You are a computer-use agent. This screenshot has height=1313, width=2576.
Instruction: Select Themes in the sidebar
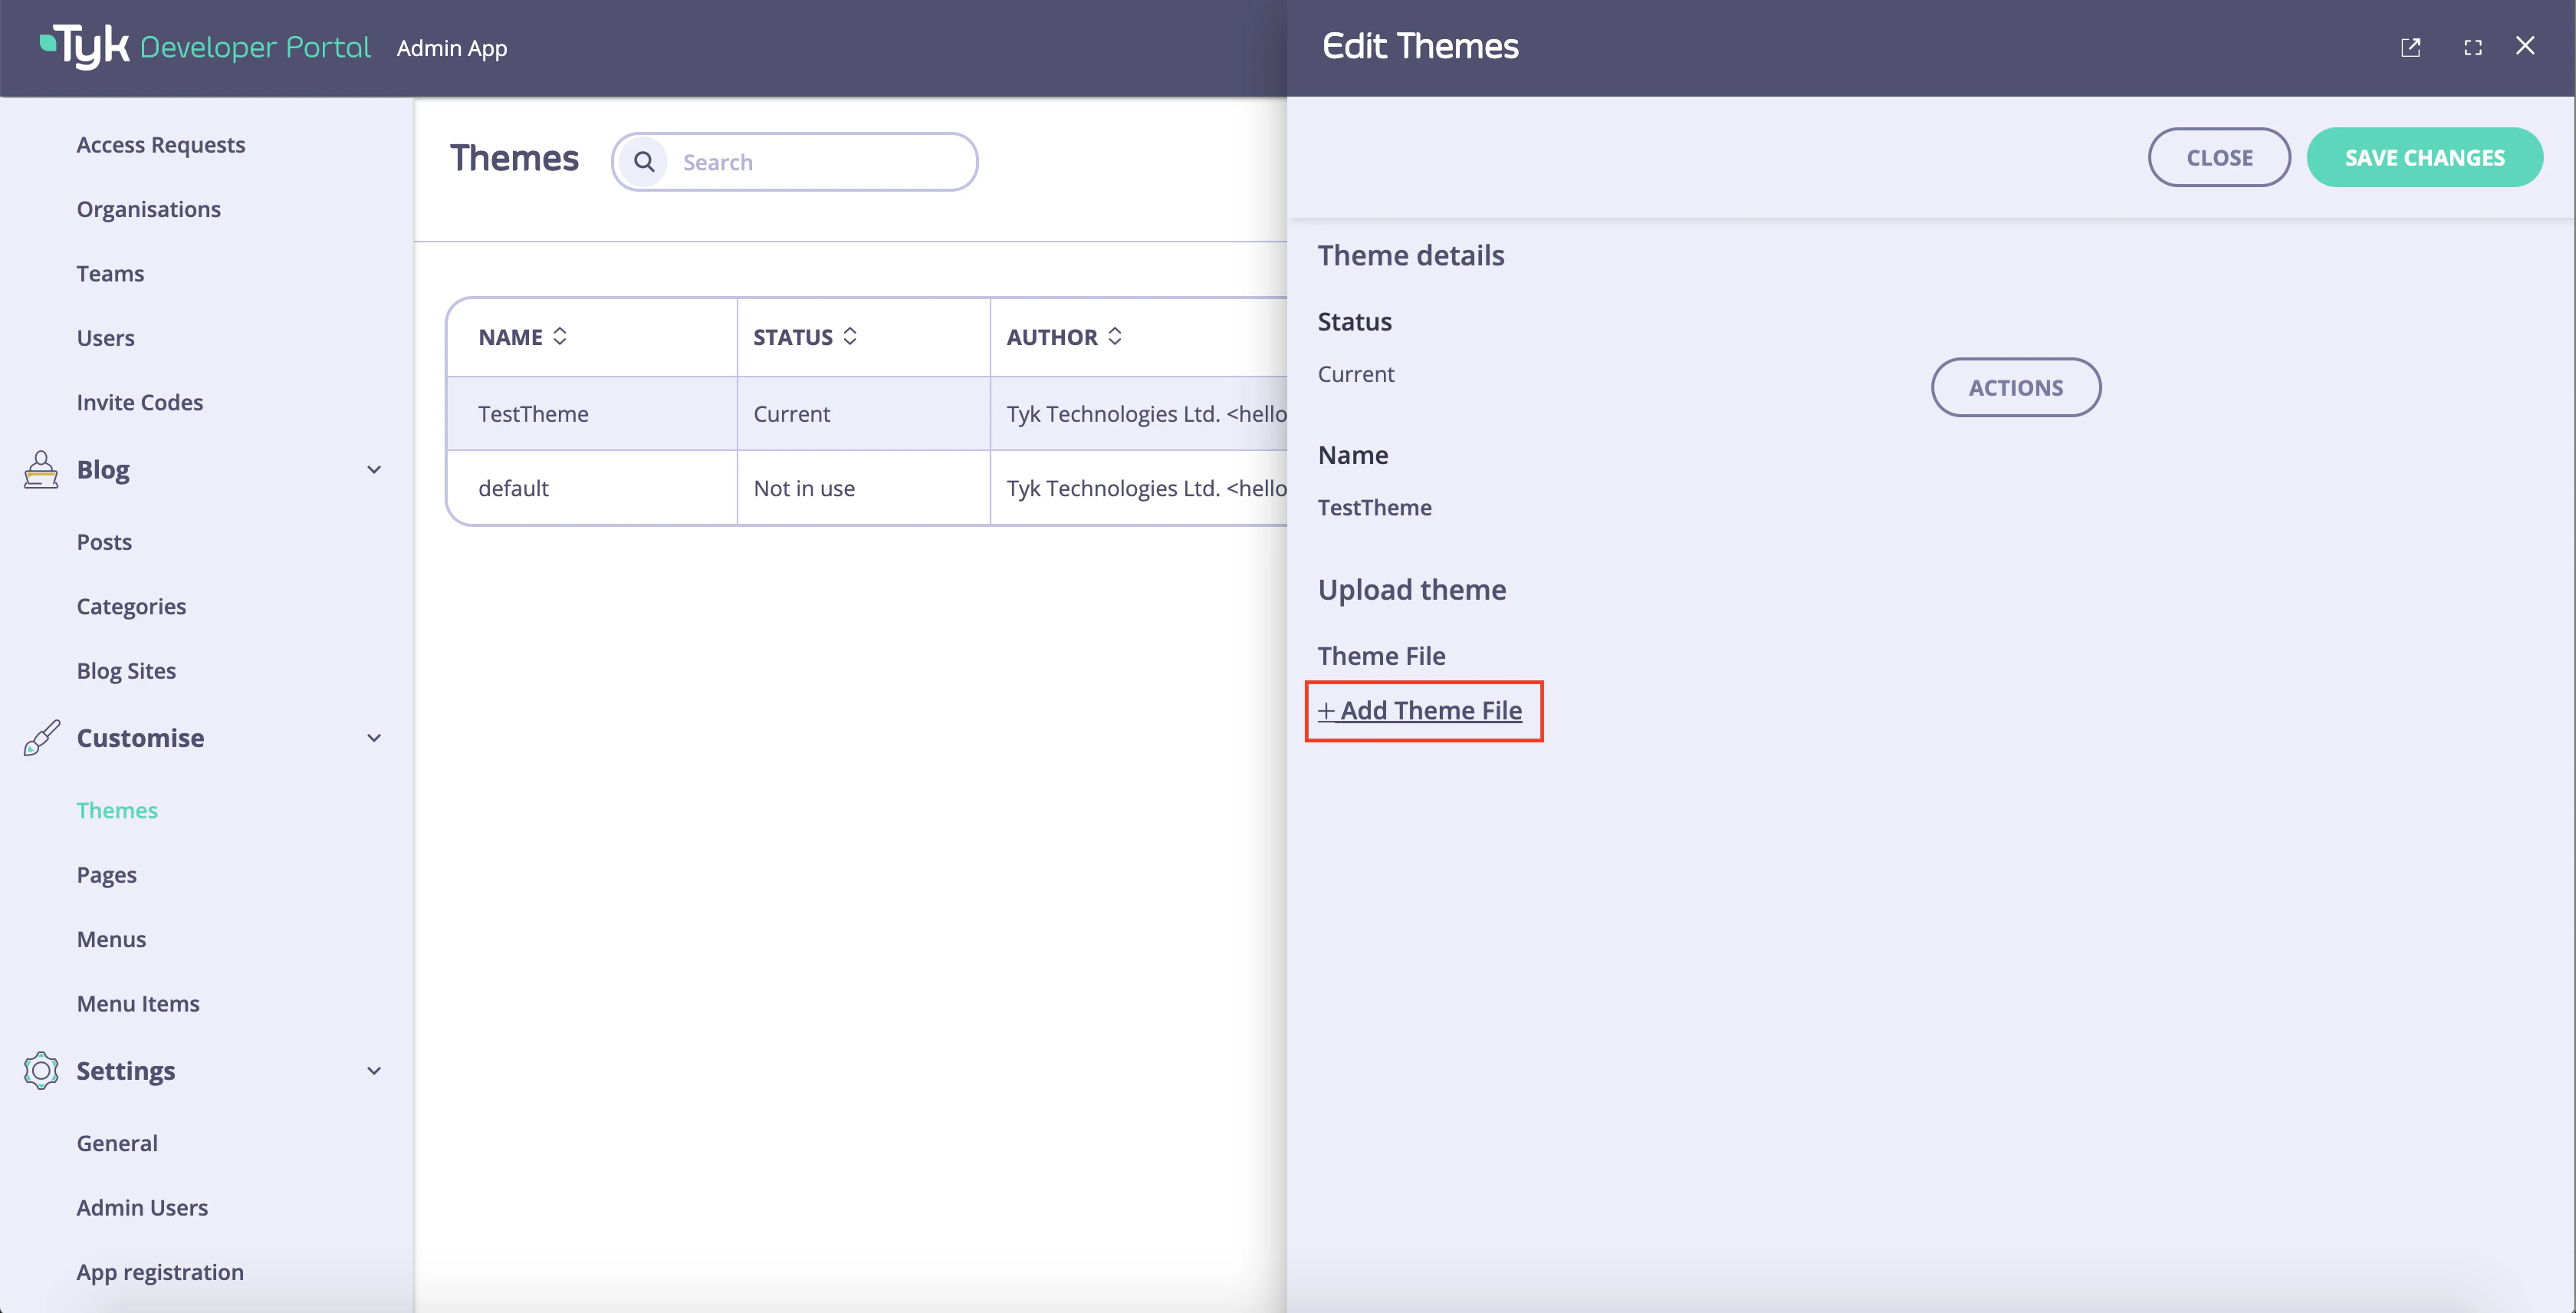117,810
